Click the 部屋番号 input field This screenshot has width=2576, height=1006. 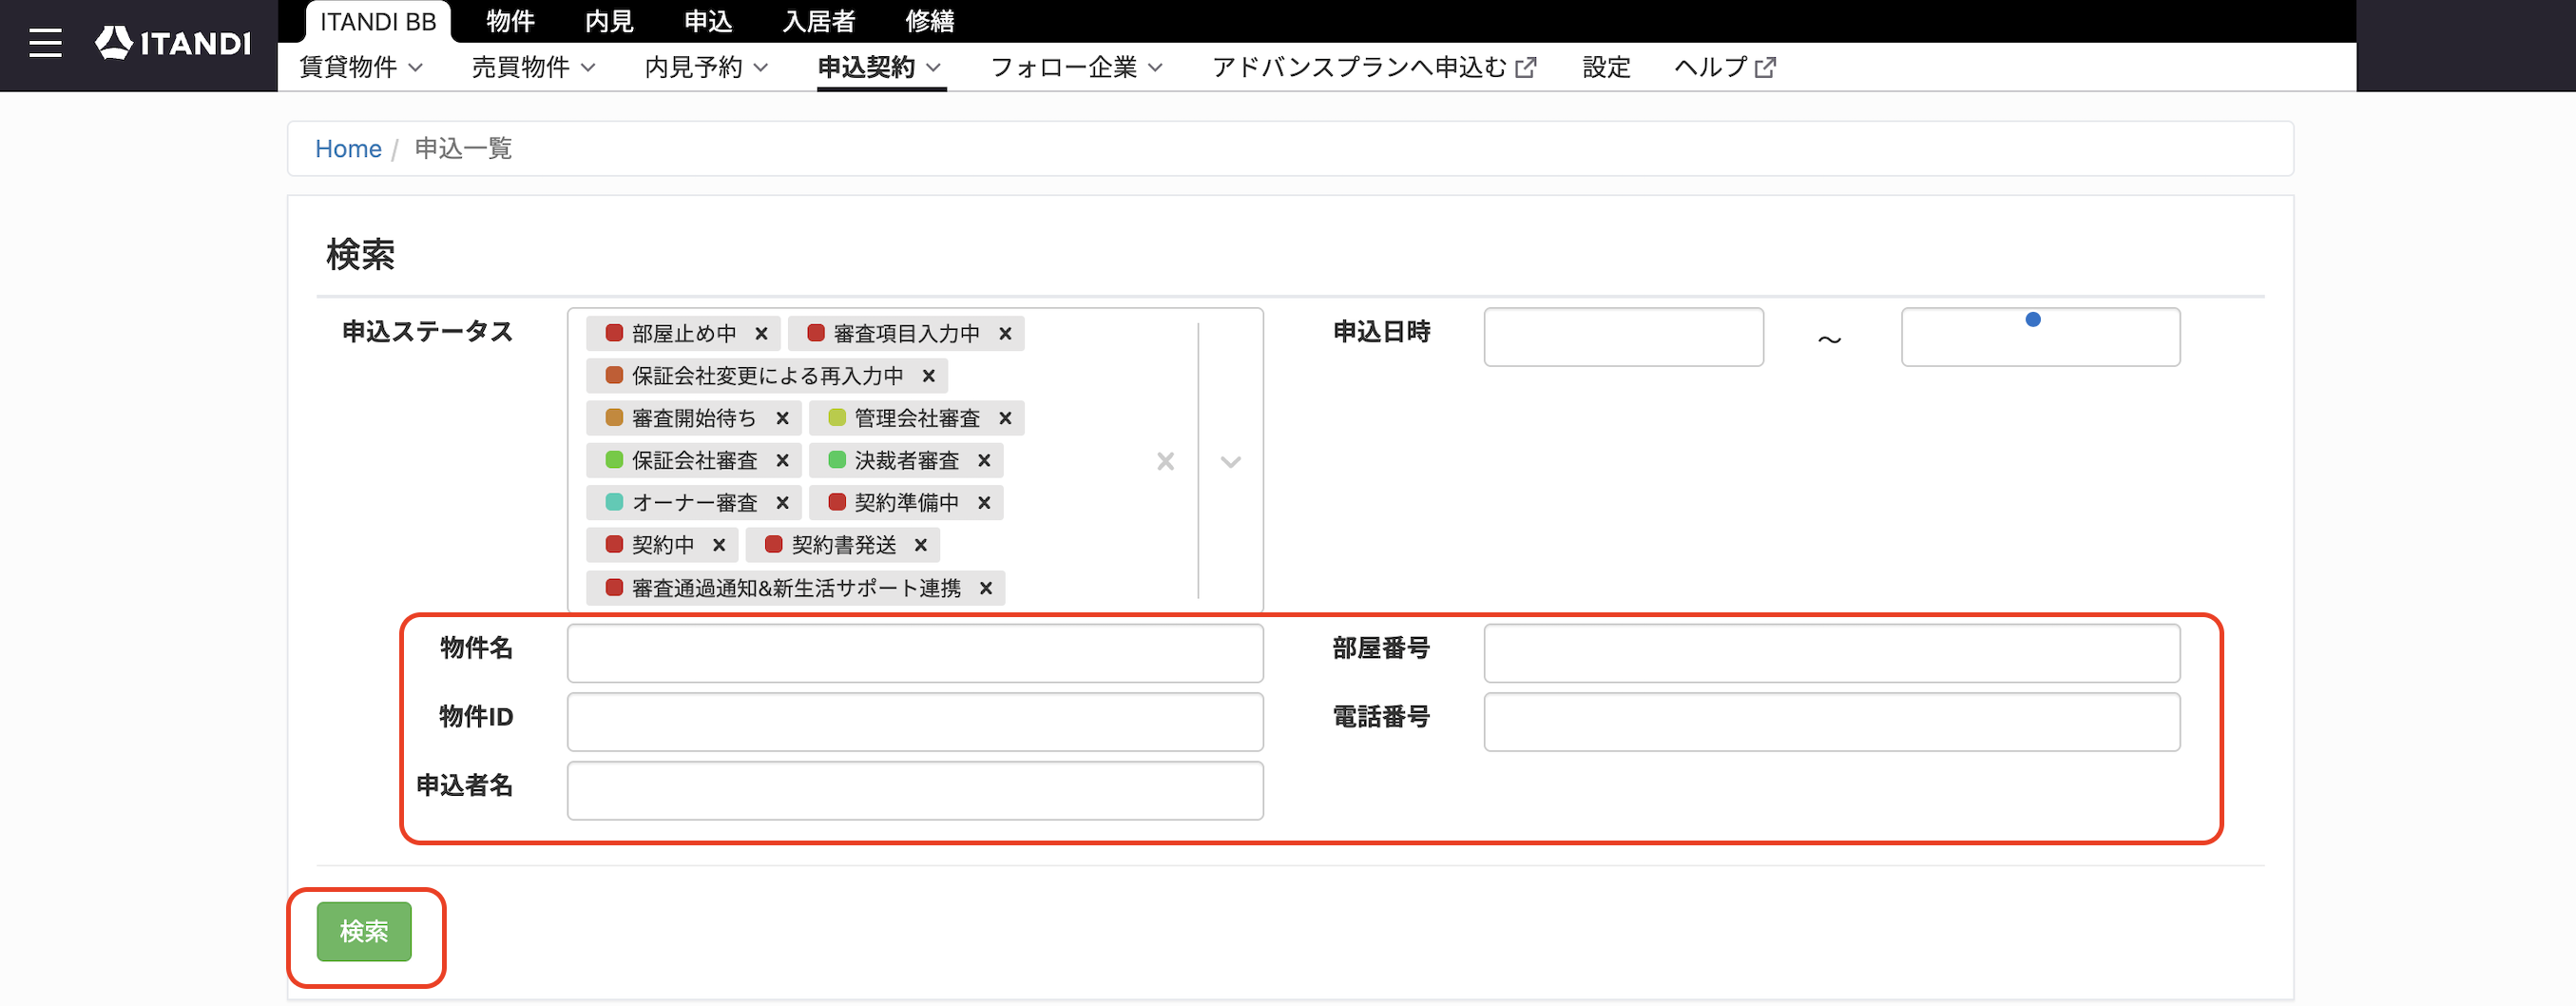(1832, 653)
